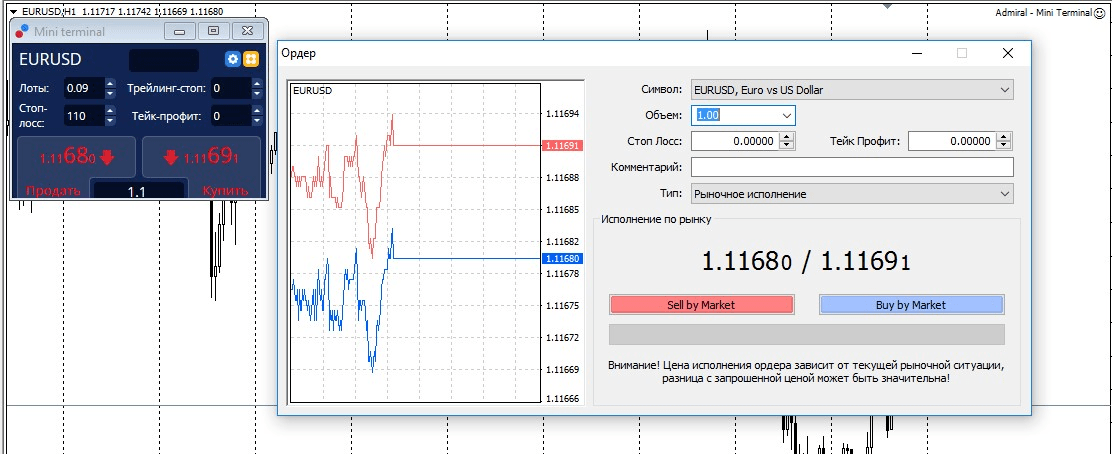Screen dimensions: 1112x454
Task: Decrease Трейлинг-стоп value with down arrow
Action: pos(257,94)
